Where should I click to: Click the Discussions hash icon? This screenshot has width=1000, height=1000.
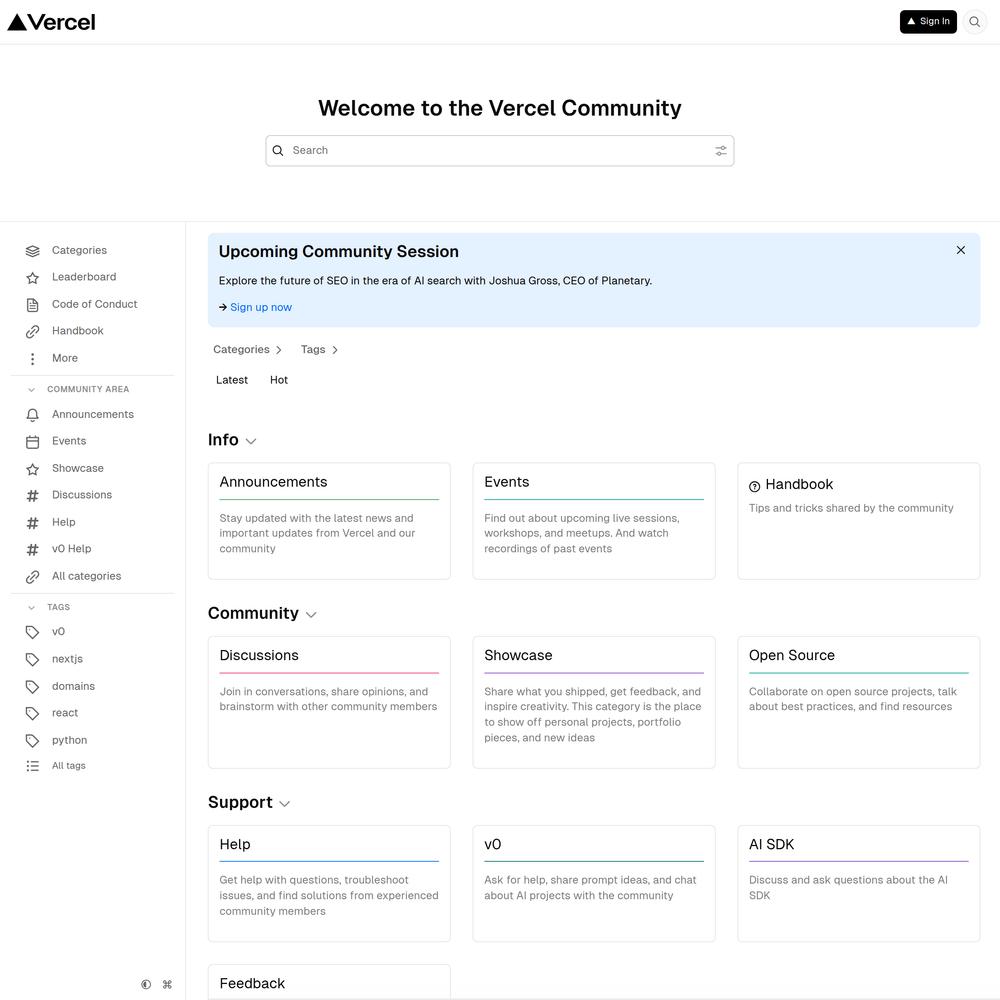(33, 496)
